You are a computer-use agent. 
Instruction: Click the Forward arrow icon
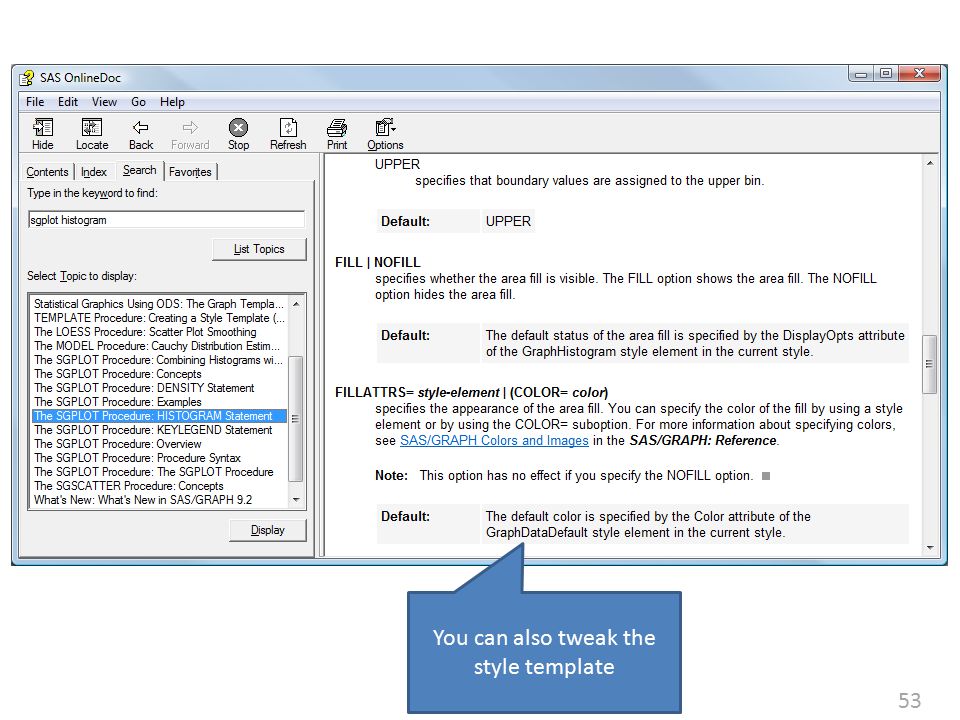[190, 127]
